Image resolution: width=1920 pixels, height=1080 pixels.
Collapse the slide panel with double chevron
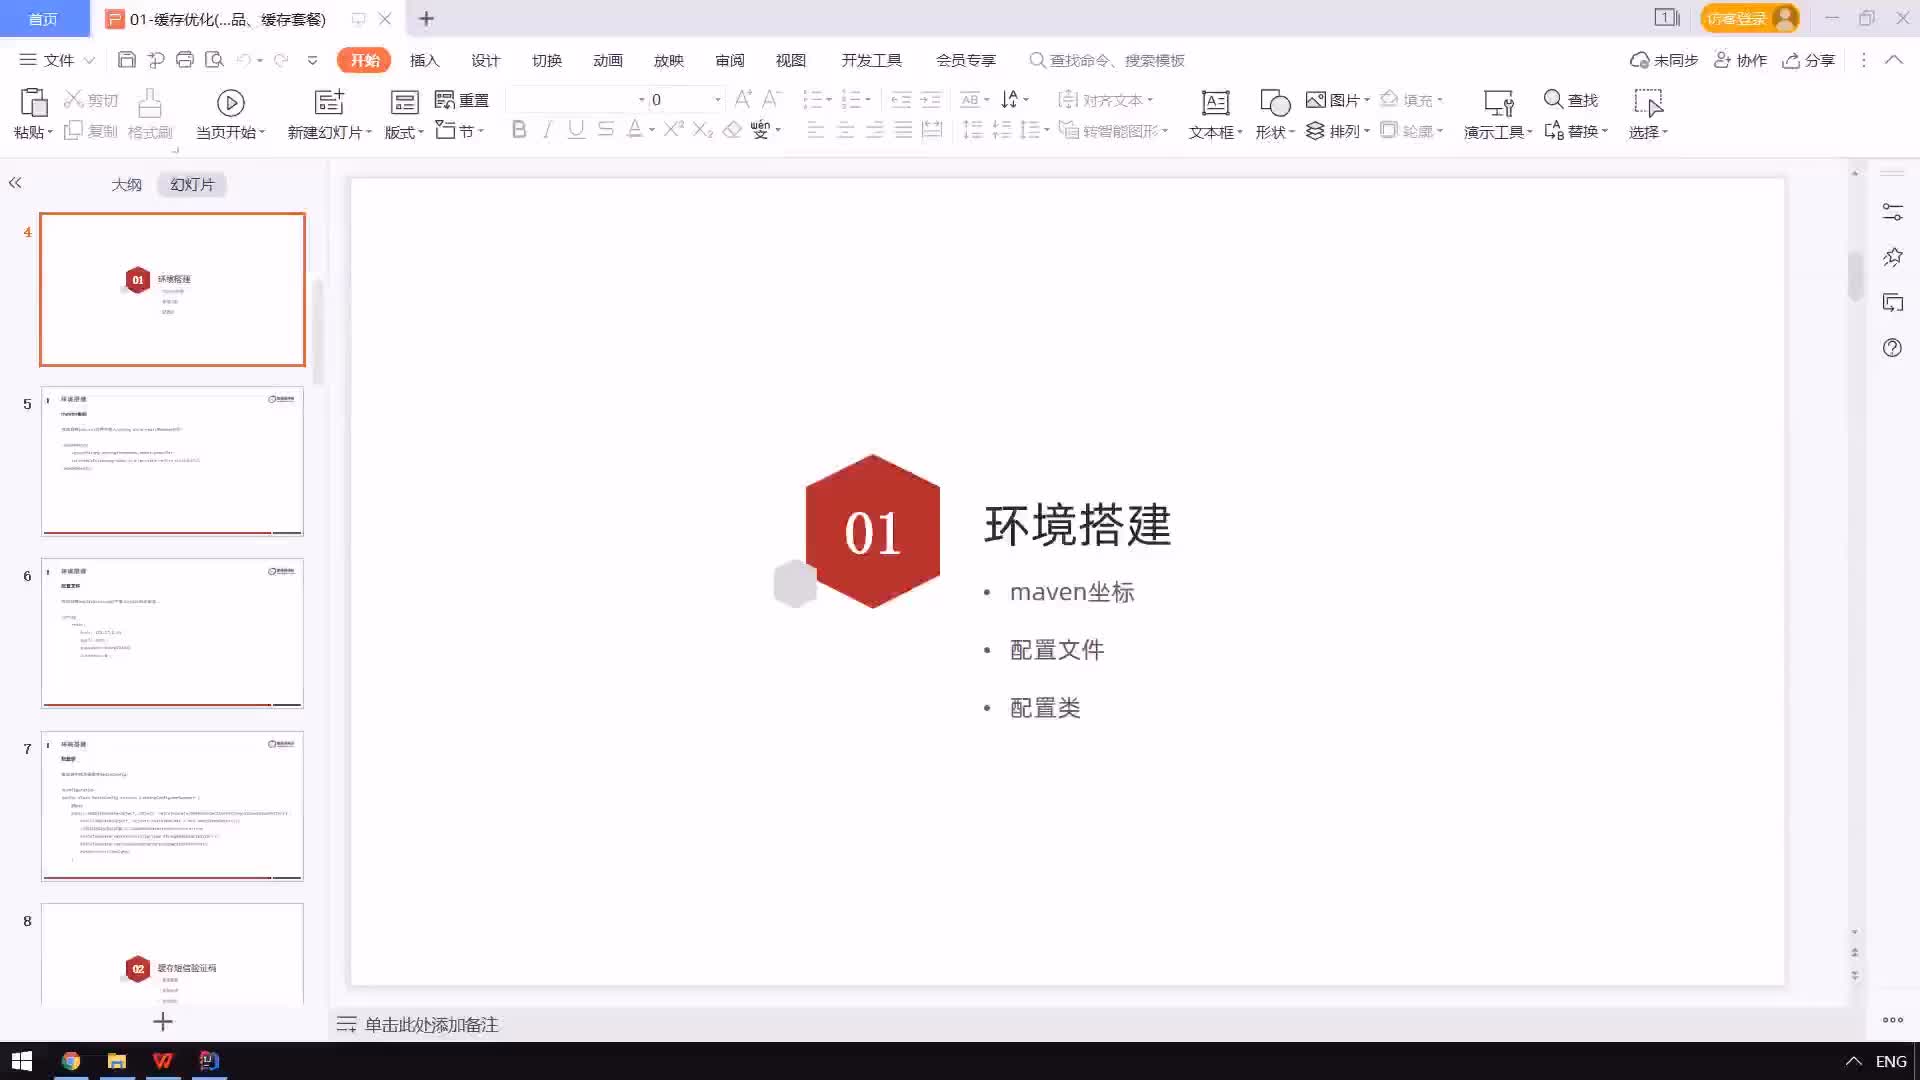[x=15, y=183]
